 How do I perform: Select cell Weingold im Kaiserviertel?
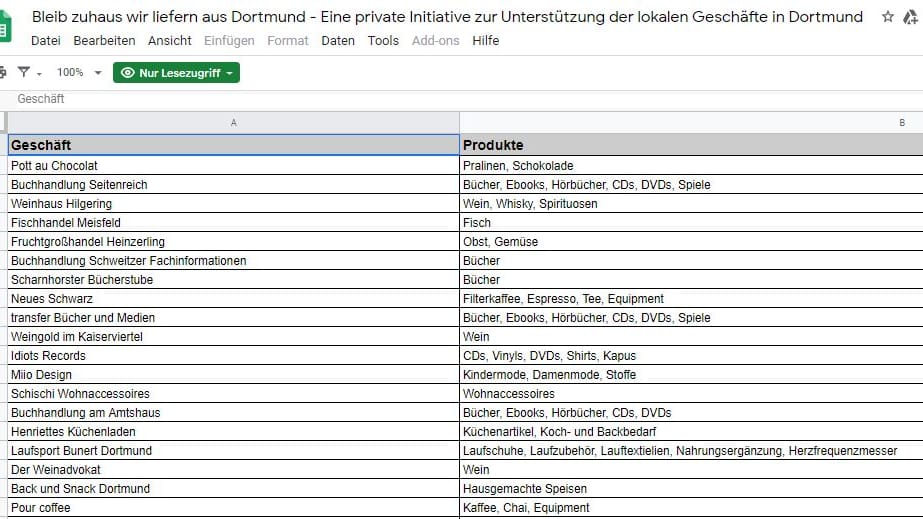coord(234,337)
